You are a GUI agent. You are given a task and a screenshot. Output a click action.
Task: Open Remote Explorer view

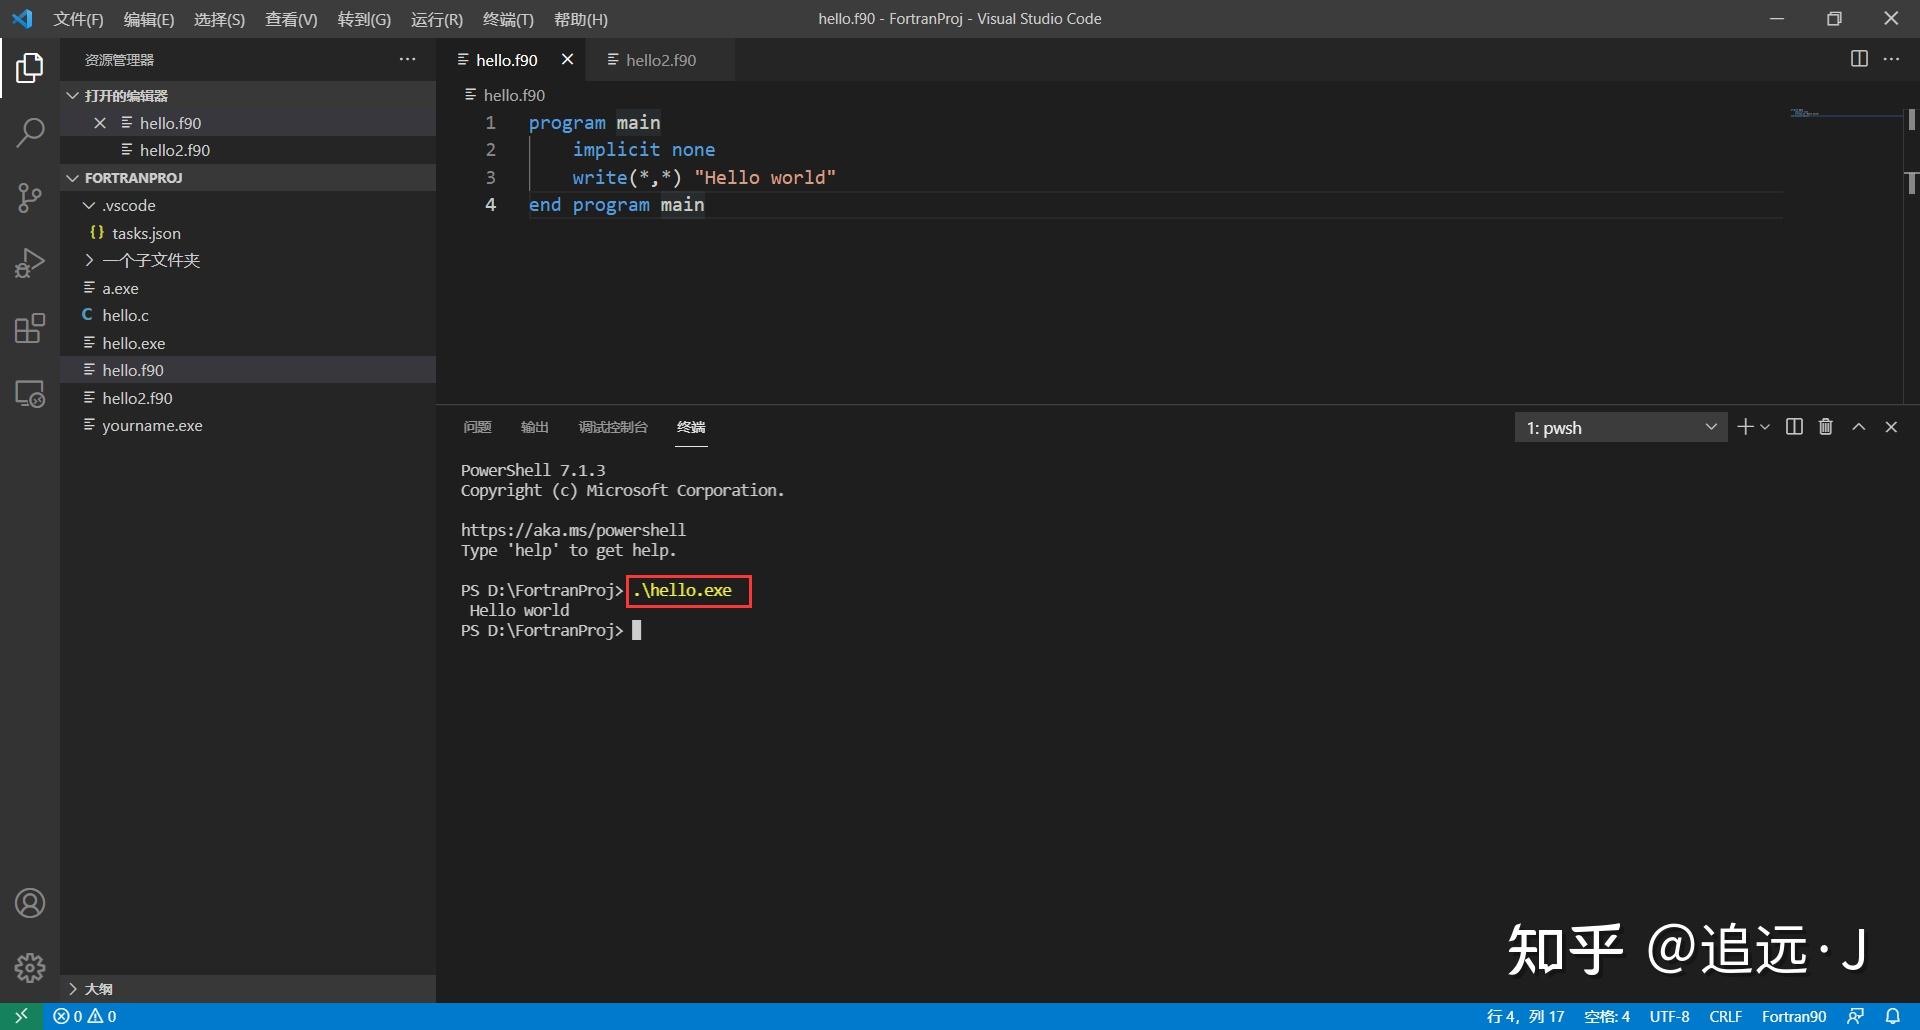pyautogui.click(x=30, y=394)
